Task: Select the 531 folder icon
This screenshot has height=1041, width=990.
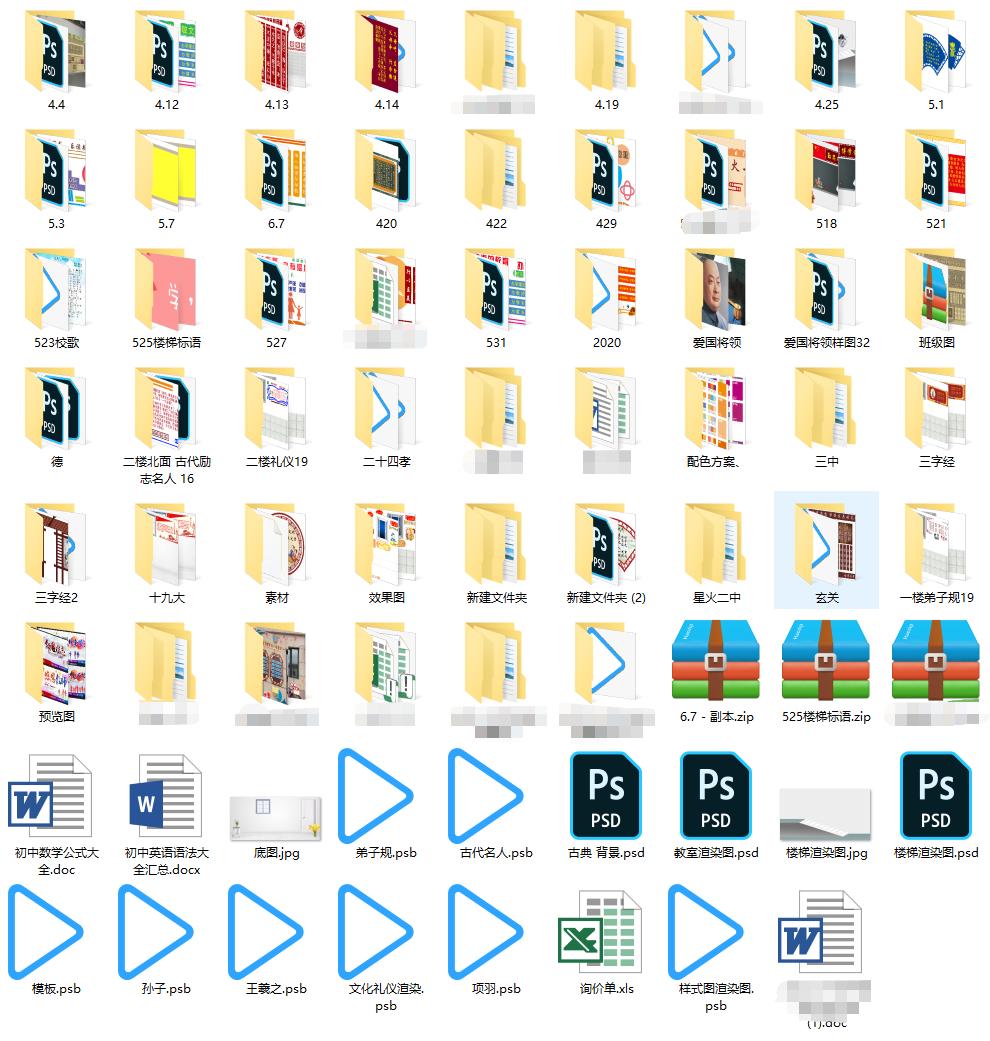Action: point(496,289)
